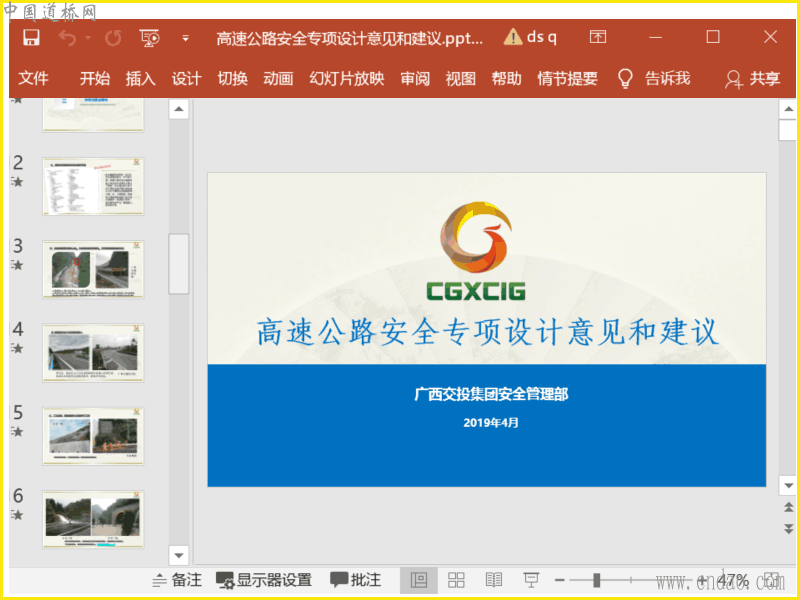Switch to Reading view icon

(x=493, y=580)
